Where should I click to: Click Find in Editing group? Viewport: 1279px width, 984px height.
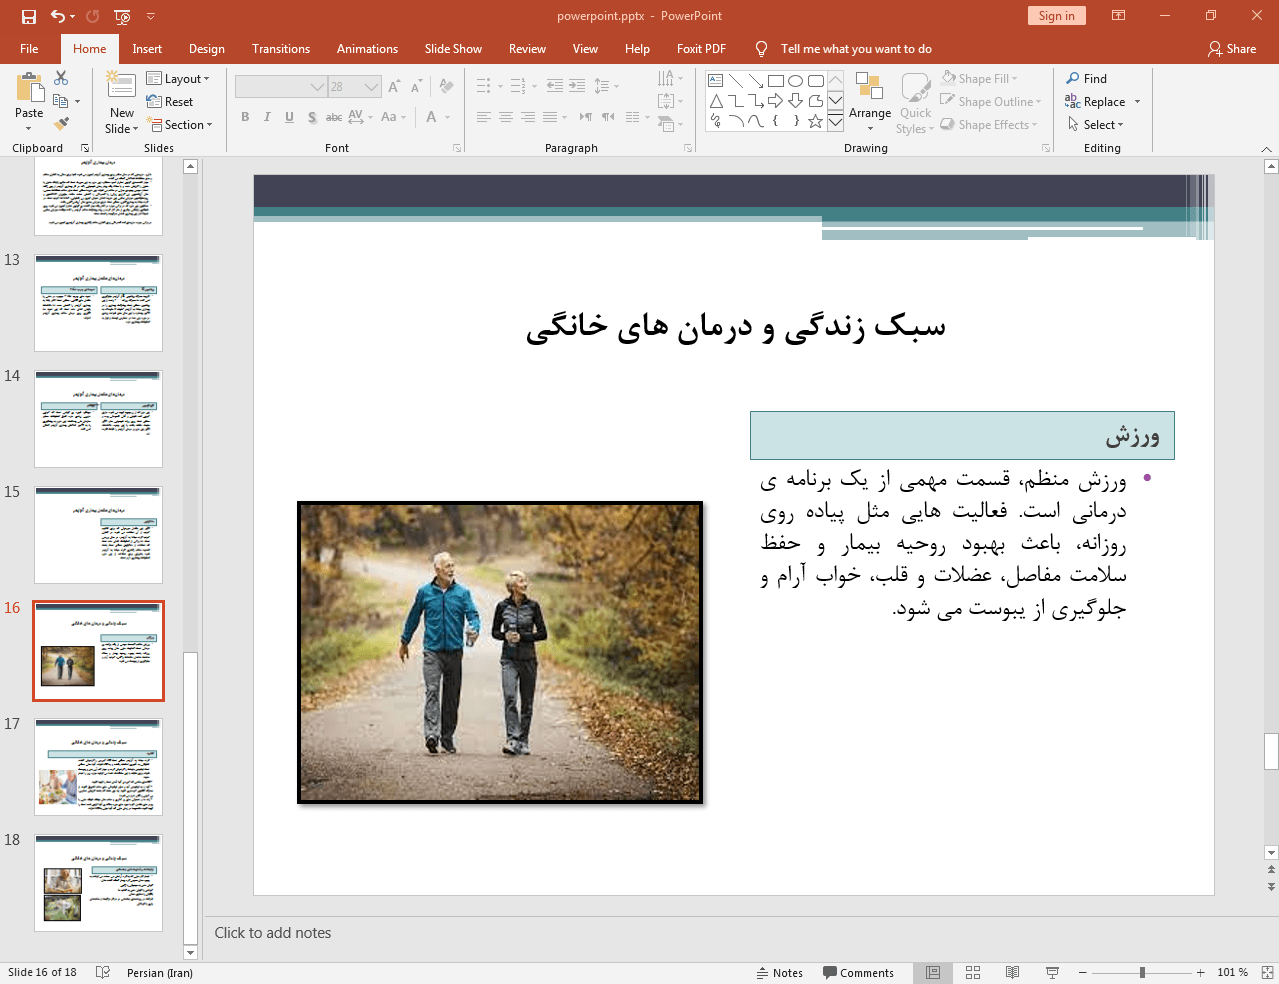[1086, 78]
